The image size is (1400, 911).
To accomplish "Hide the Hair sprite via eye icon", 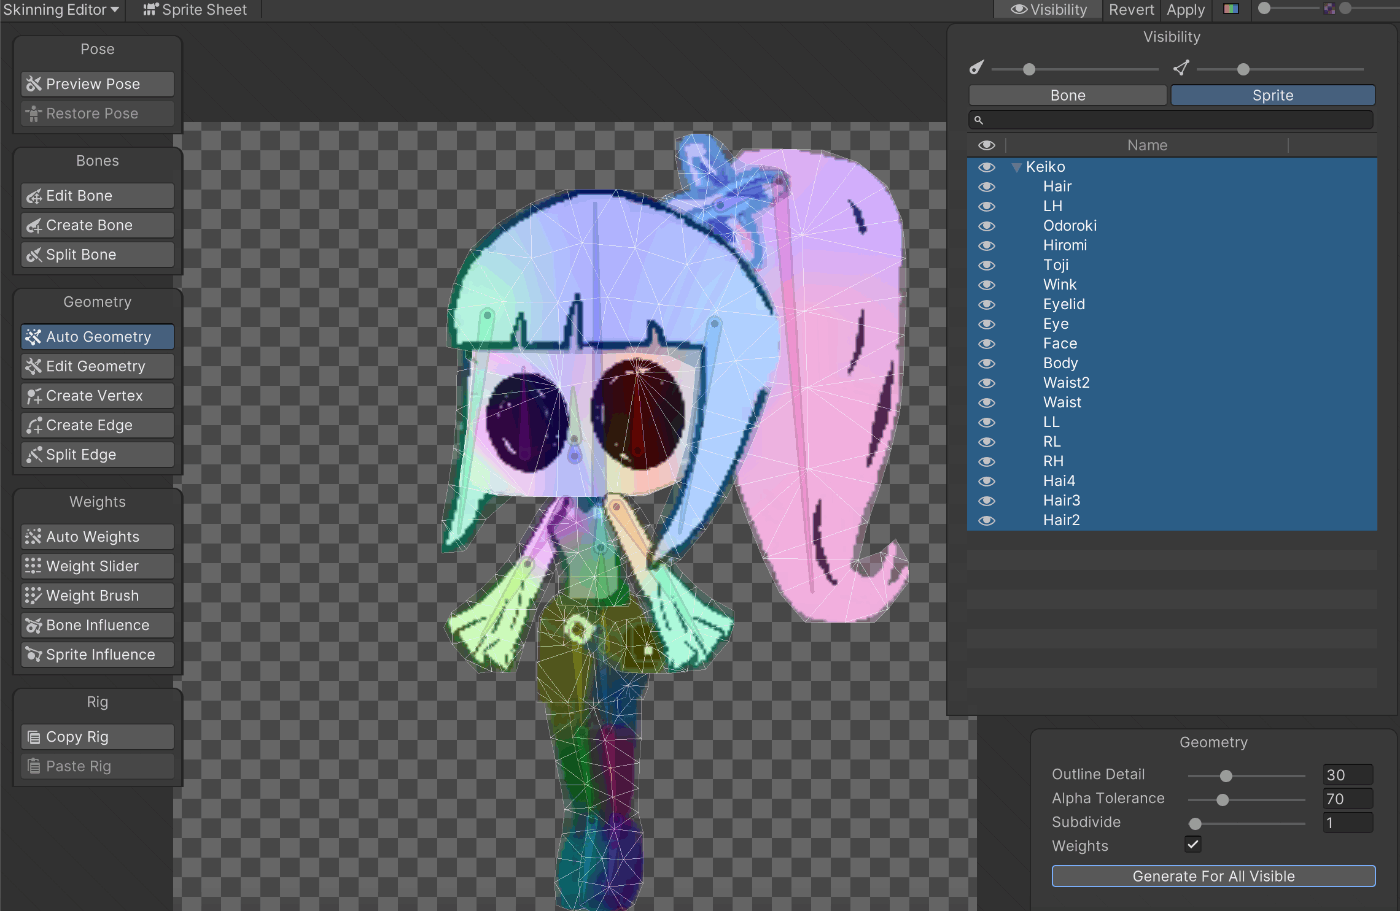I will 987,187.
